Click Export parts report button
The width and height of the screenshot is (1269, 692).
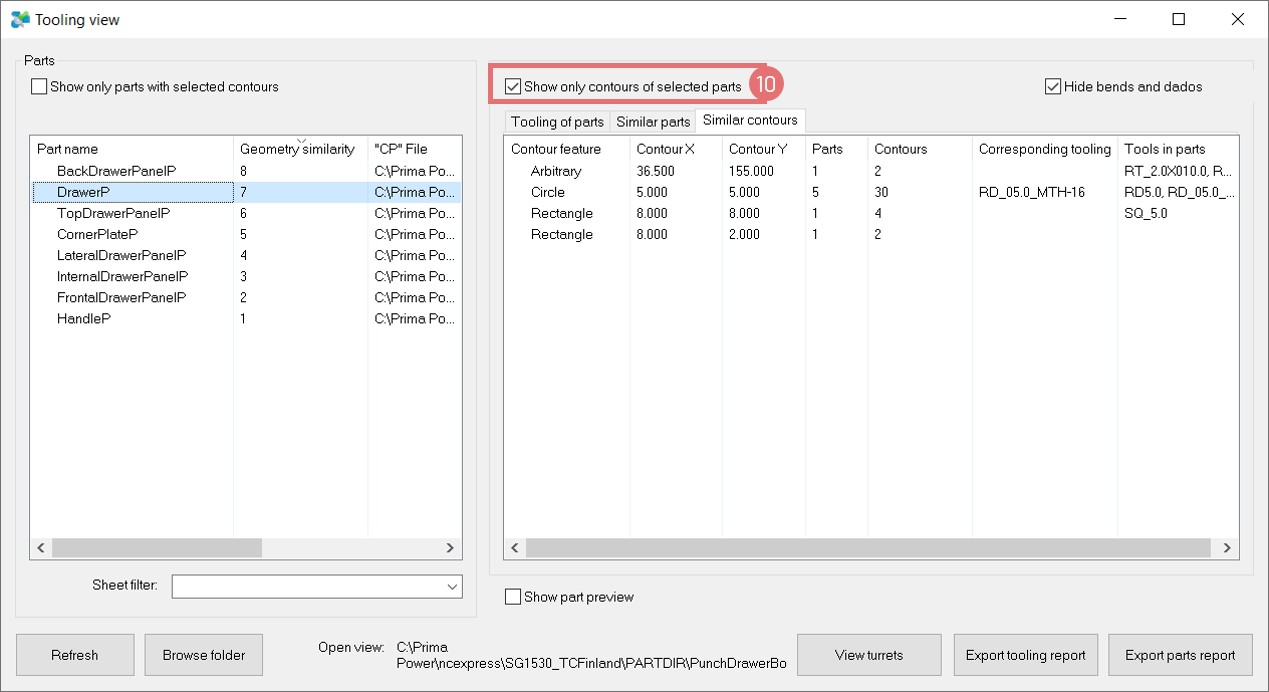[x=1180, y=655]
